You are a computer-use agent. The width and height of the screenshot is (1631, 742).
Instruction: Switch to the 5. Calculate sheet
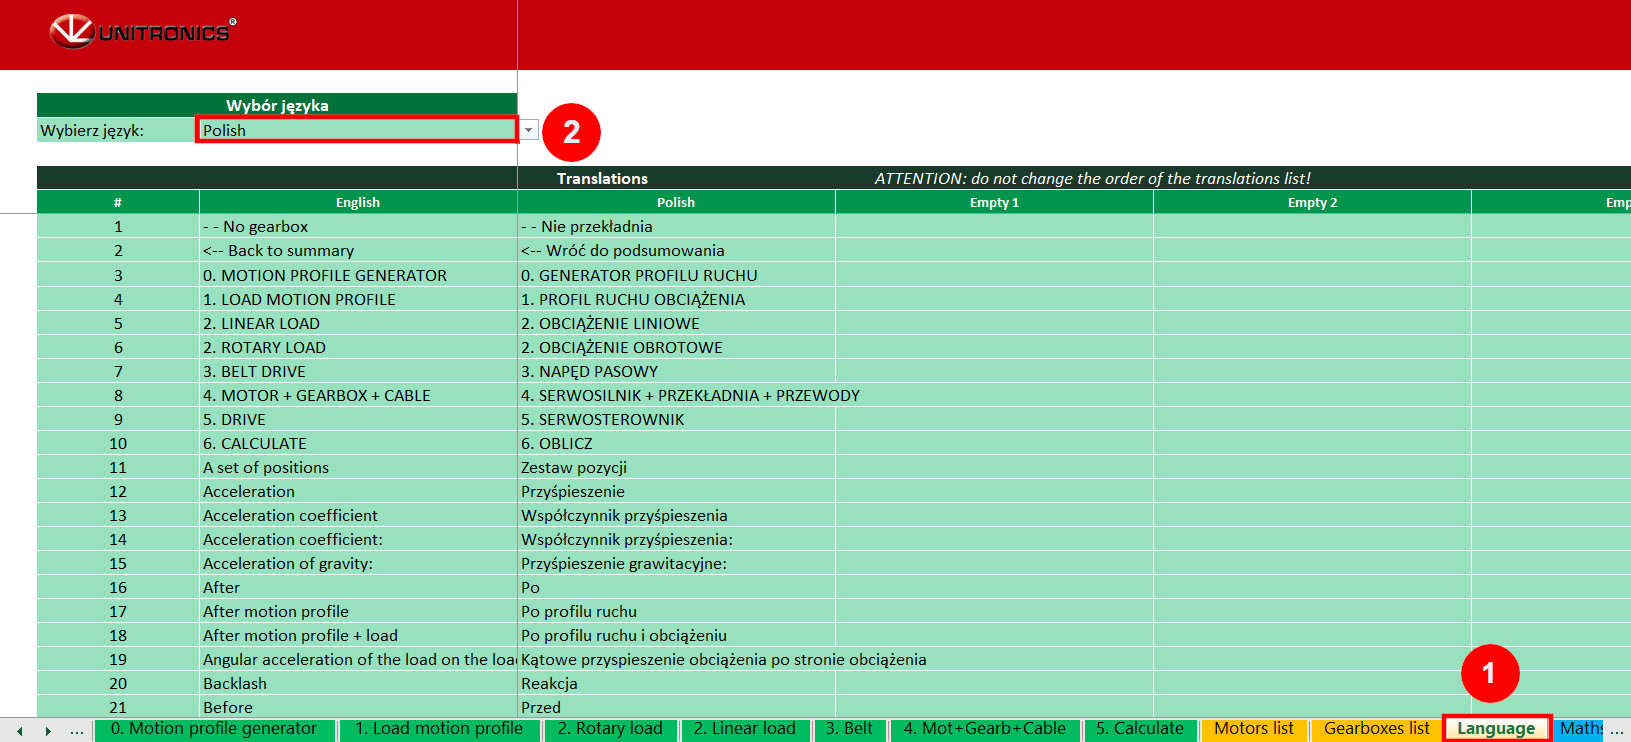pyautogui.click(x=1140, y=729)
